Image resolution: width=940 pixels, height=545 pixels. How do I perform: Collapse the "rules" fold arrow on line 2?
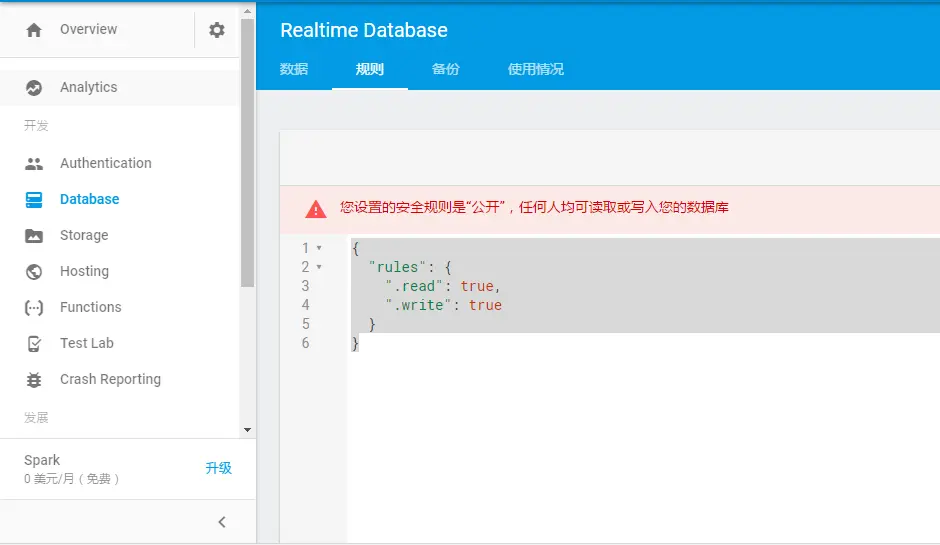tap(319, 267)
